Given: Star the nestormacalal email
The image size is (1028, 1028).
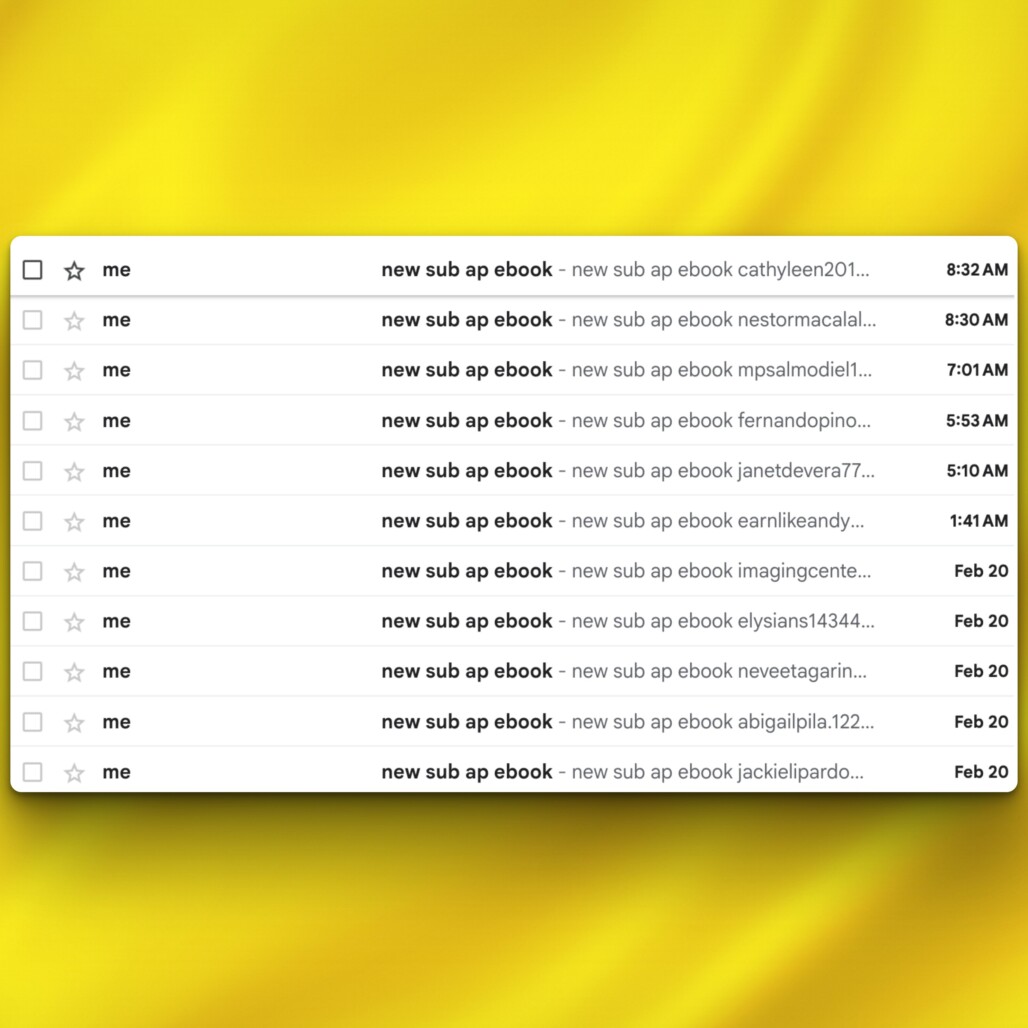Looking at the screenshot, I should click(x=74, y=321).
